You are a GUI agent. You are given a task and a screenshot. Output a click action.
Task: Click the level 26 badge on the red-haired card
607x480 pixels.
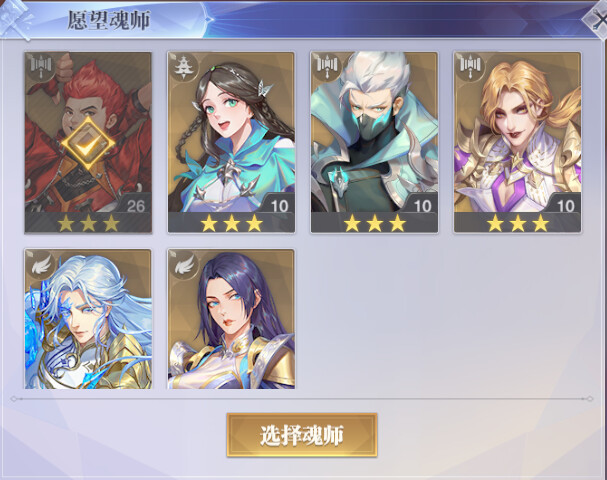[135, 205]
